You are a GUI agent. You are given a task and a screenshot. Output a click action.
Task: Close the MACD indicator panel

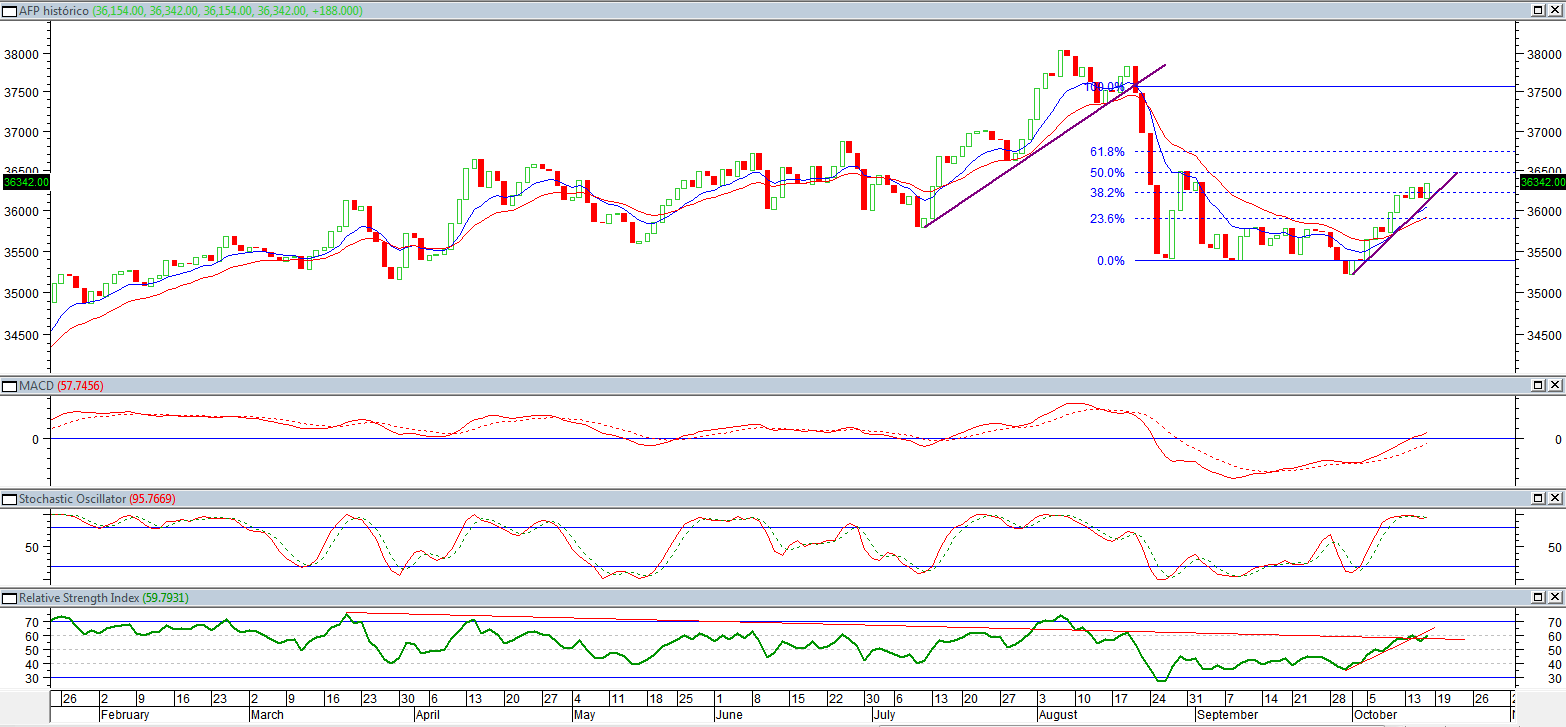(1555, 385)
